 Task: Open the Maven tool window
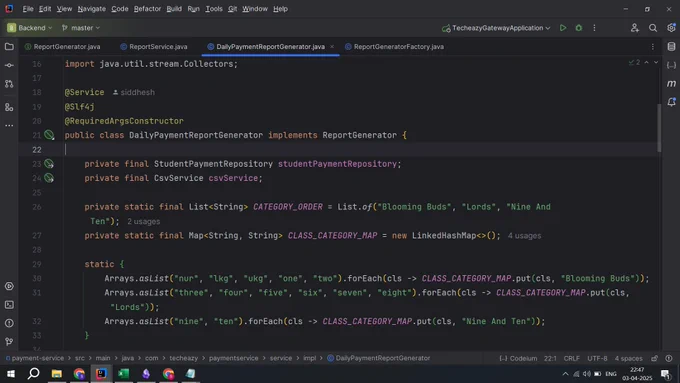pyautogui.click(x=671, y=84)
